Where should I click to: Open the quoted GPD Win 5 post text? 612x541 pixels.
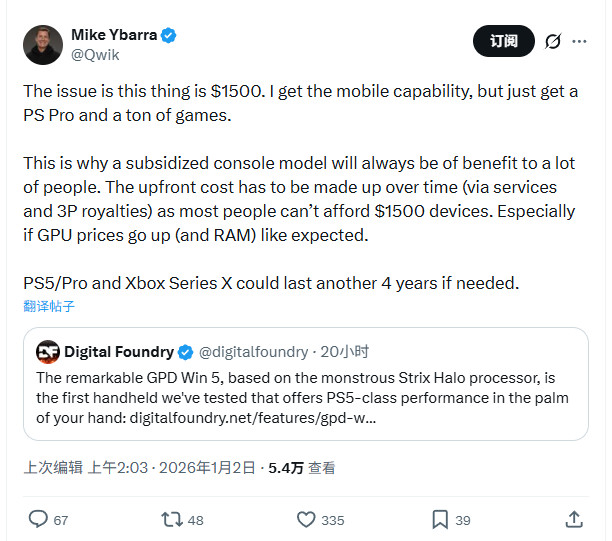pyautogui.click(x=300, y=398)
